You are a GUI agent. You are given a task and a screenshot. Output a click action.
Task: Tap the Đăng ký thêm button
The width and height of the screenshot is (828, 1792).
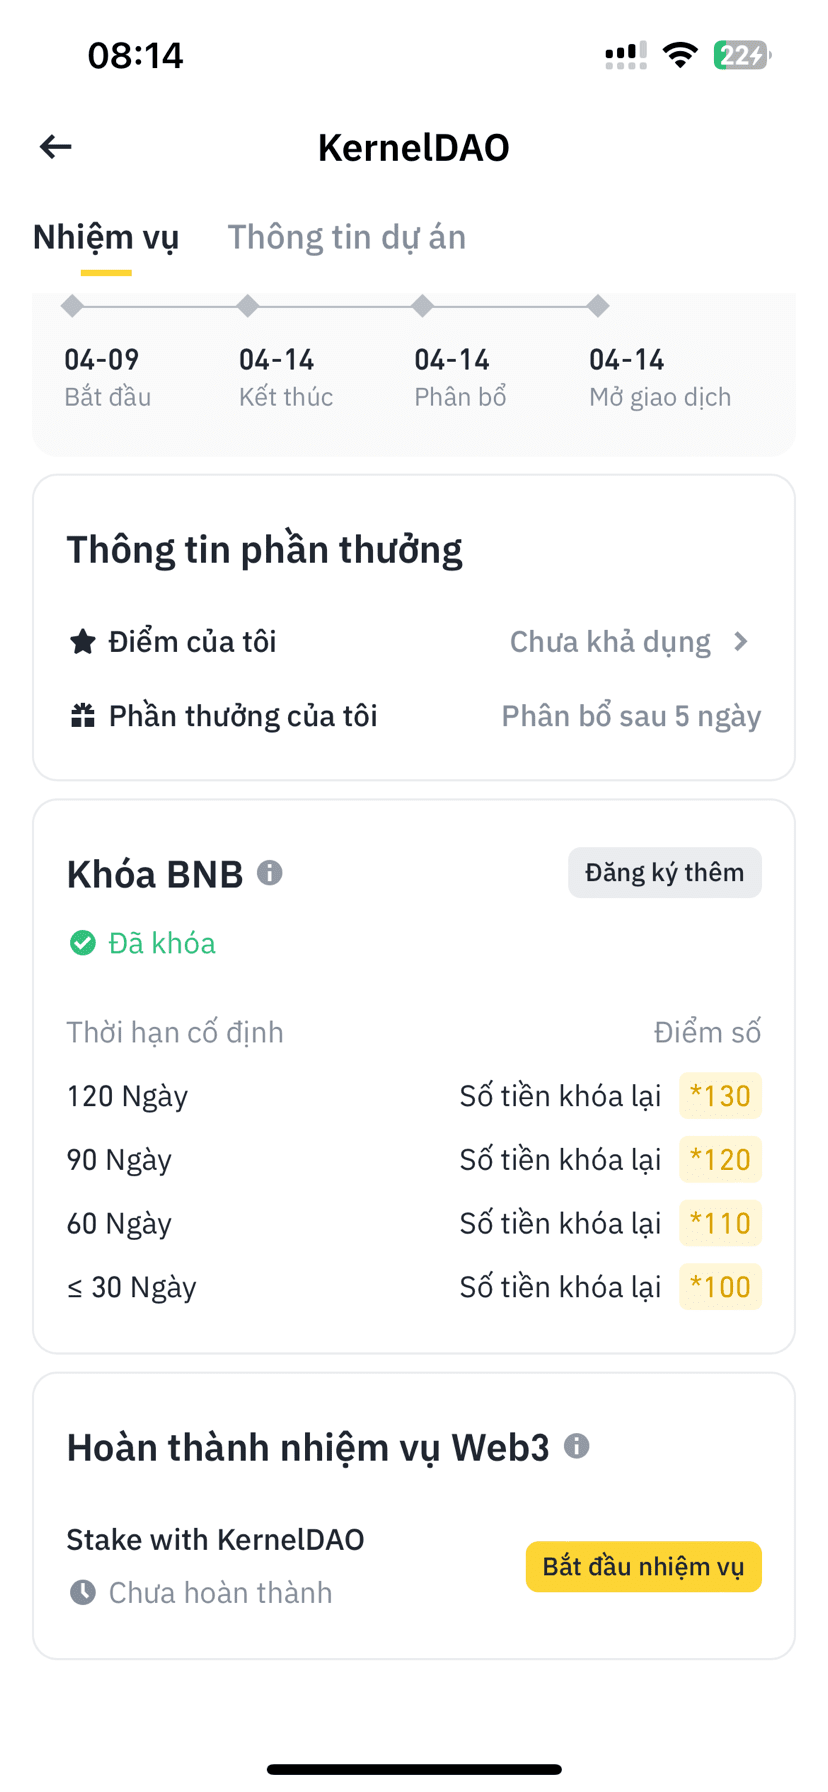665,873
